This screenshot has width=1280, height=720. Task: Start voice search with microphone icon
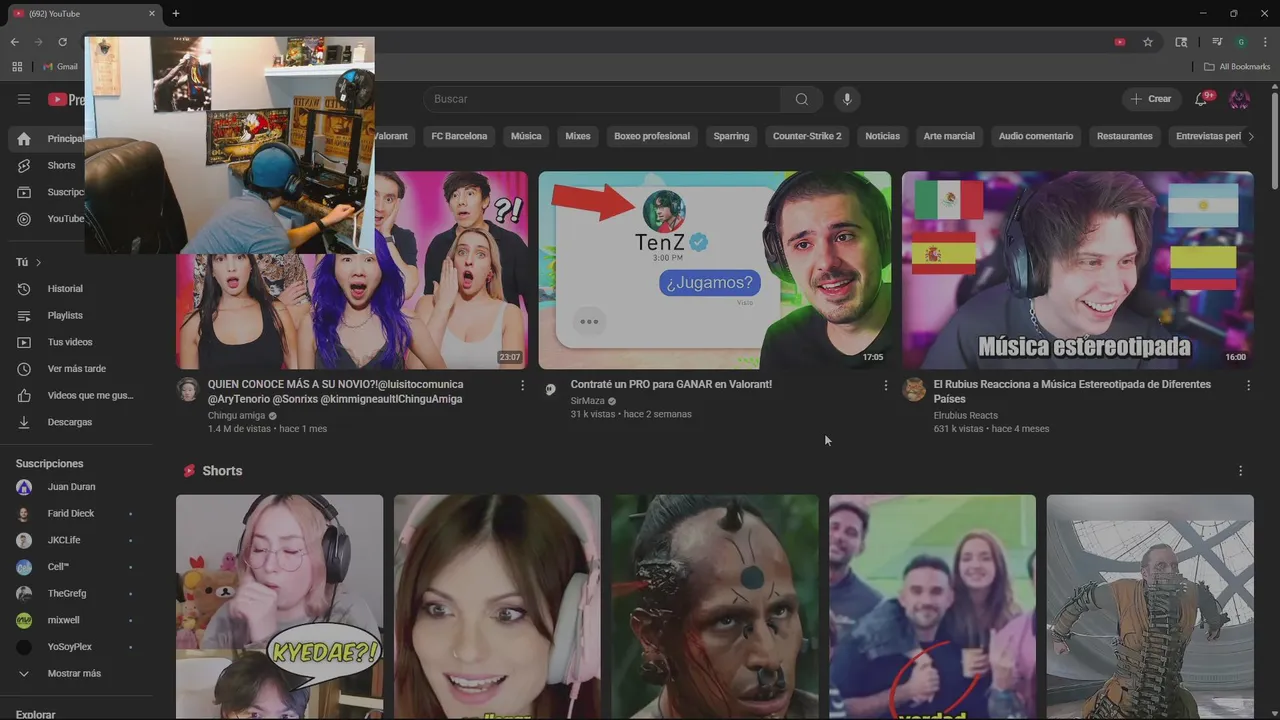847,99
